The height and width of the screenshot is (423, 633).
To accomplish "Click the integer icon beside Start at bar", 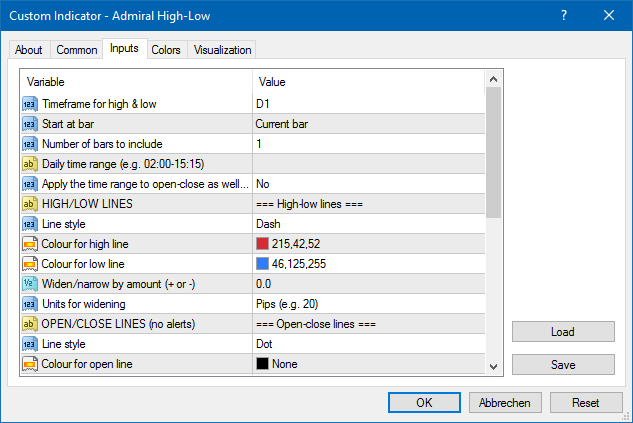I will point(30,124).
